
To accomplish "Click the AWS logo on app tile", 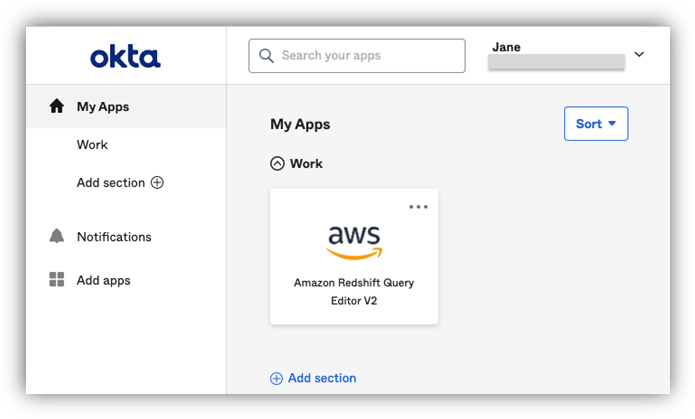I will (353, 241).
